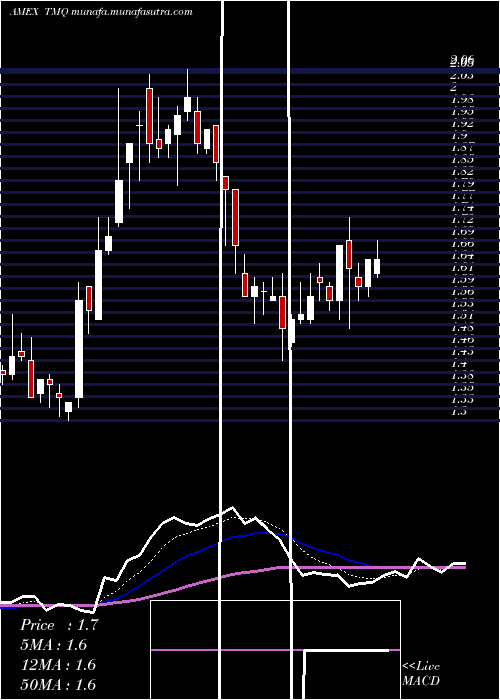
Task: Select the '1.59' price axis label
Action: (x=462, y=280)
